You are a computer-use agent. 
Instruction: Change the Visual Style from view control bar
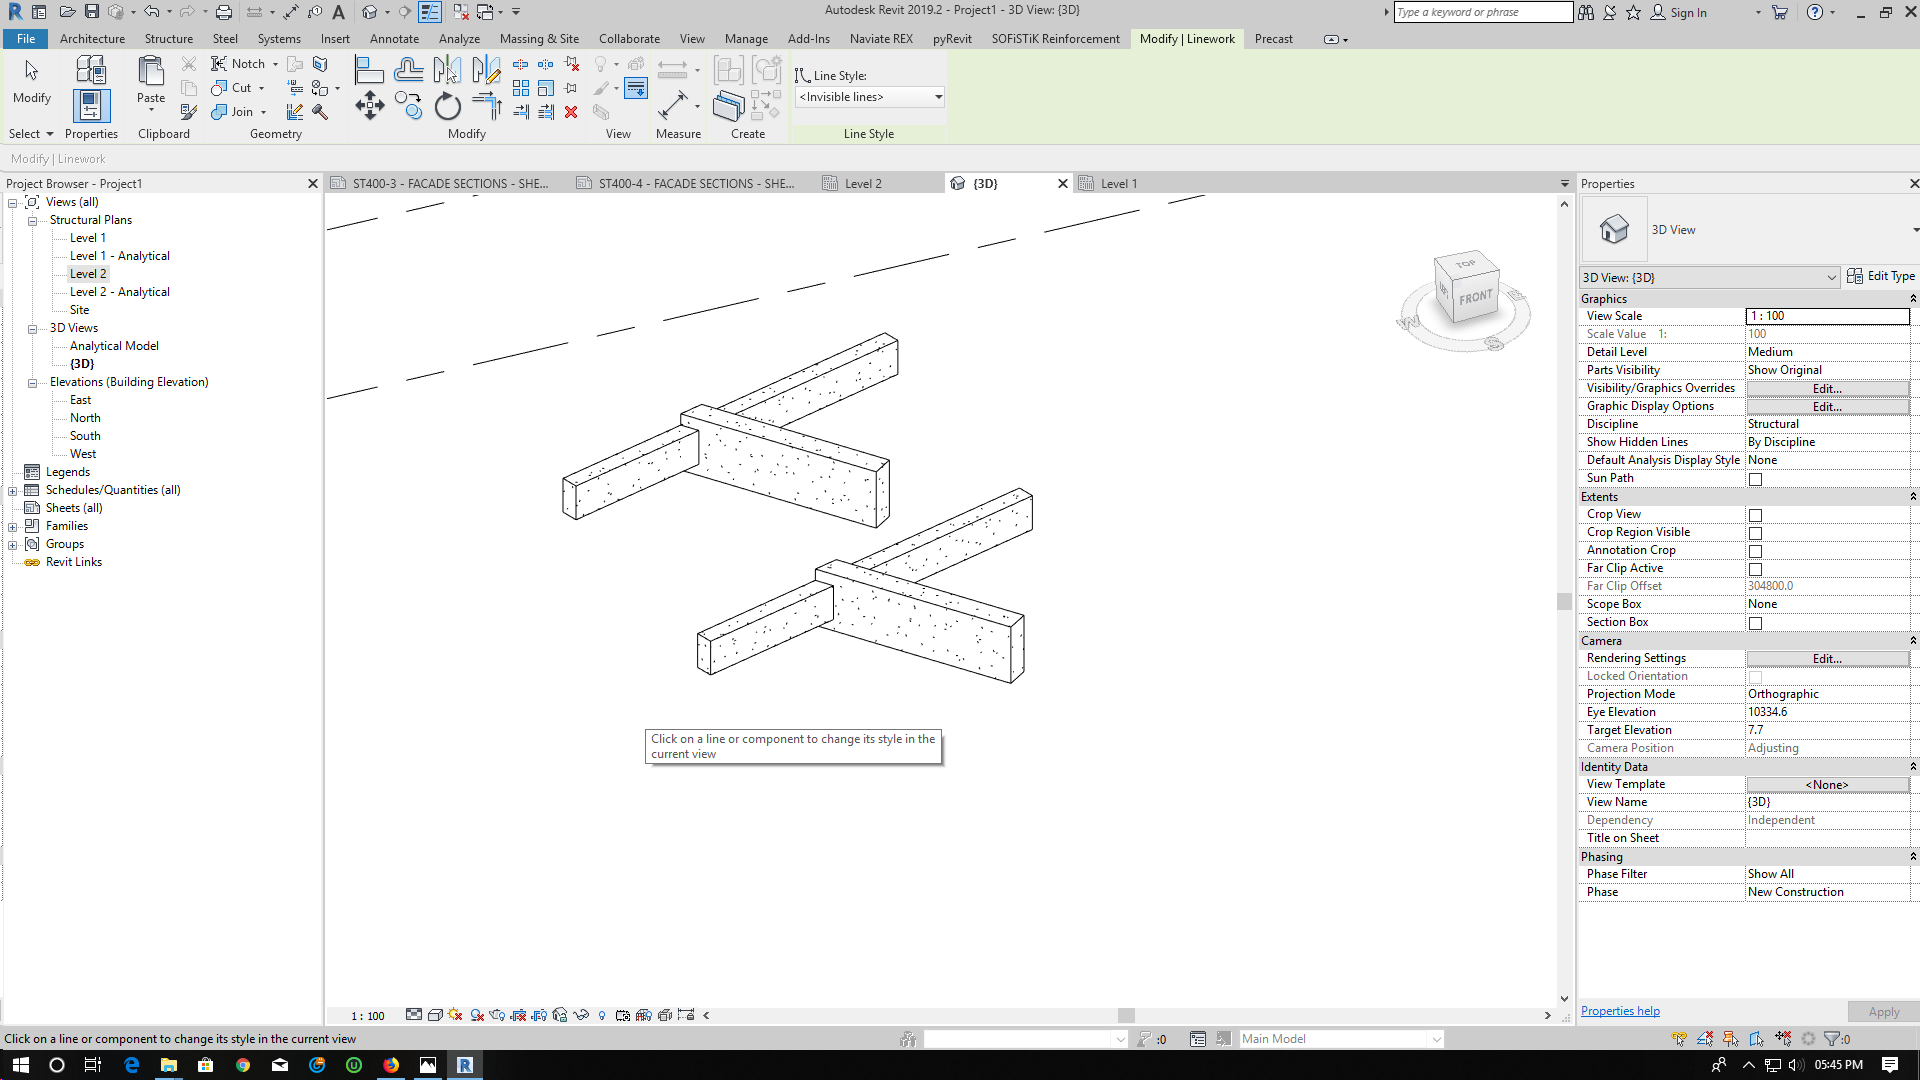pos(435,1015)
